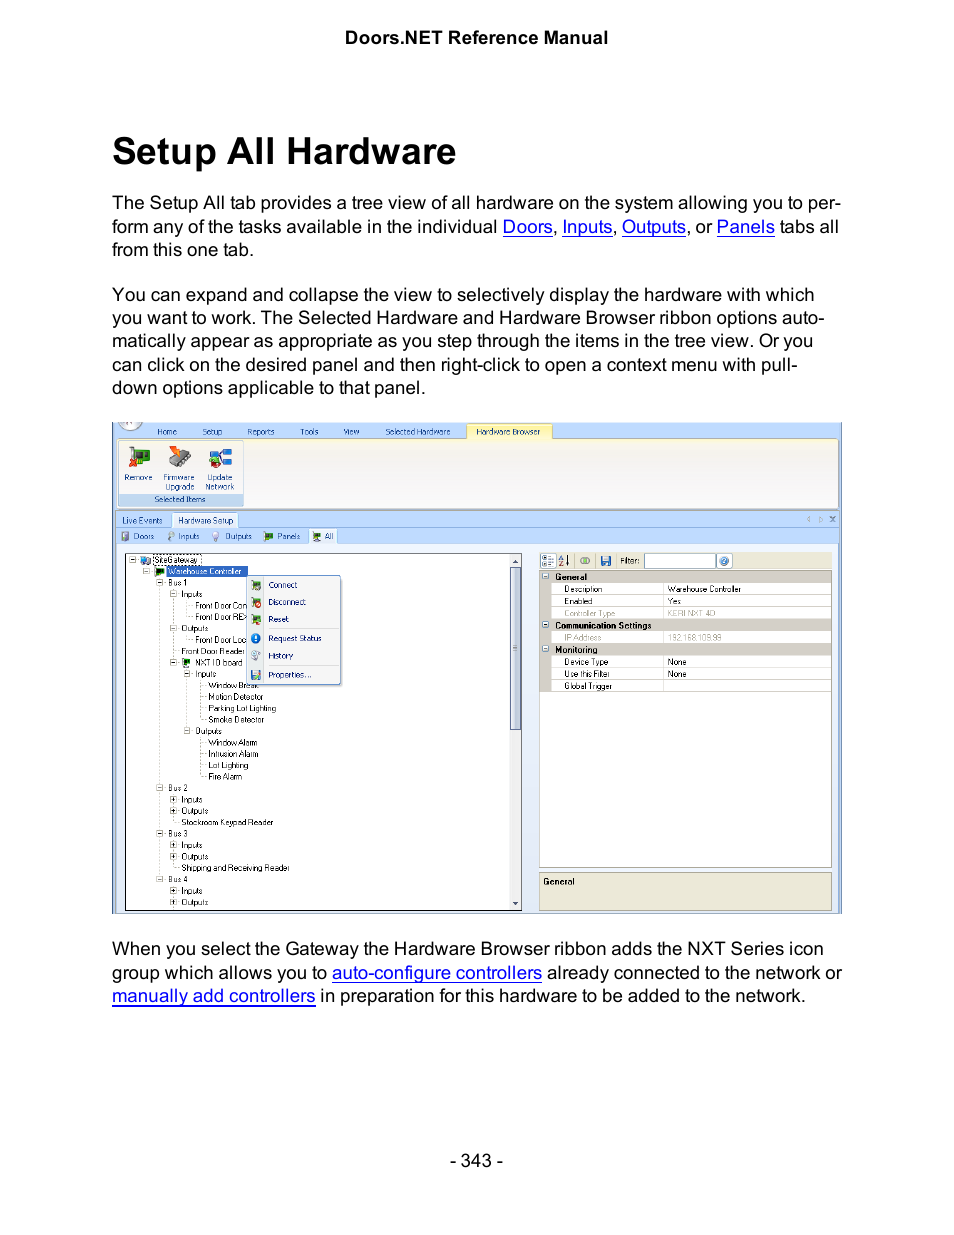Click the Update Network icon
Screen dimensions: 954x1235
(220, 458)
